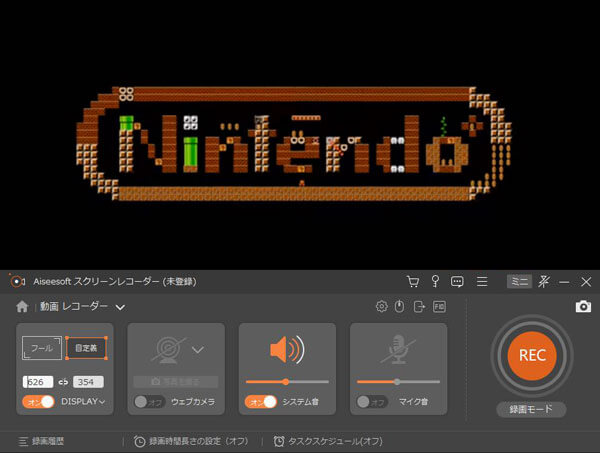Image resolution: width=600 pixels, height=453 pixels.
Task: Click the disabled webcam photo capture button
Action: pos(176,381)
